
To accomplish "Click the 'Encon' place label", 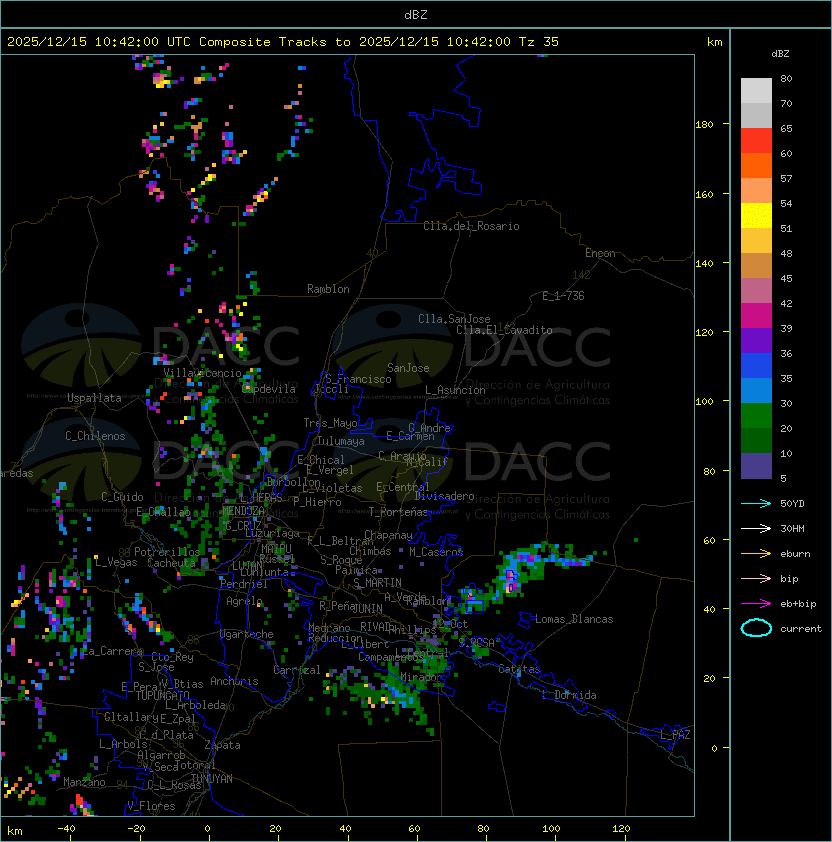I will tap(600, 253).
